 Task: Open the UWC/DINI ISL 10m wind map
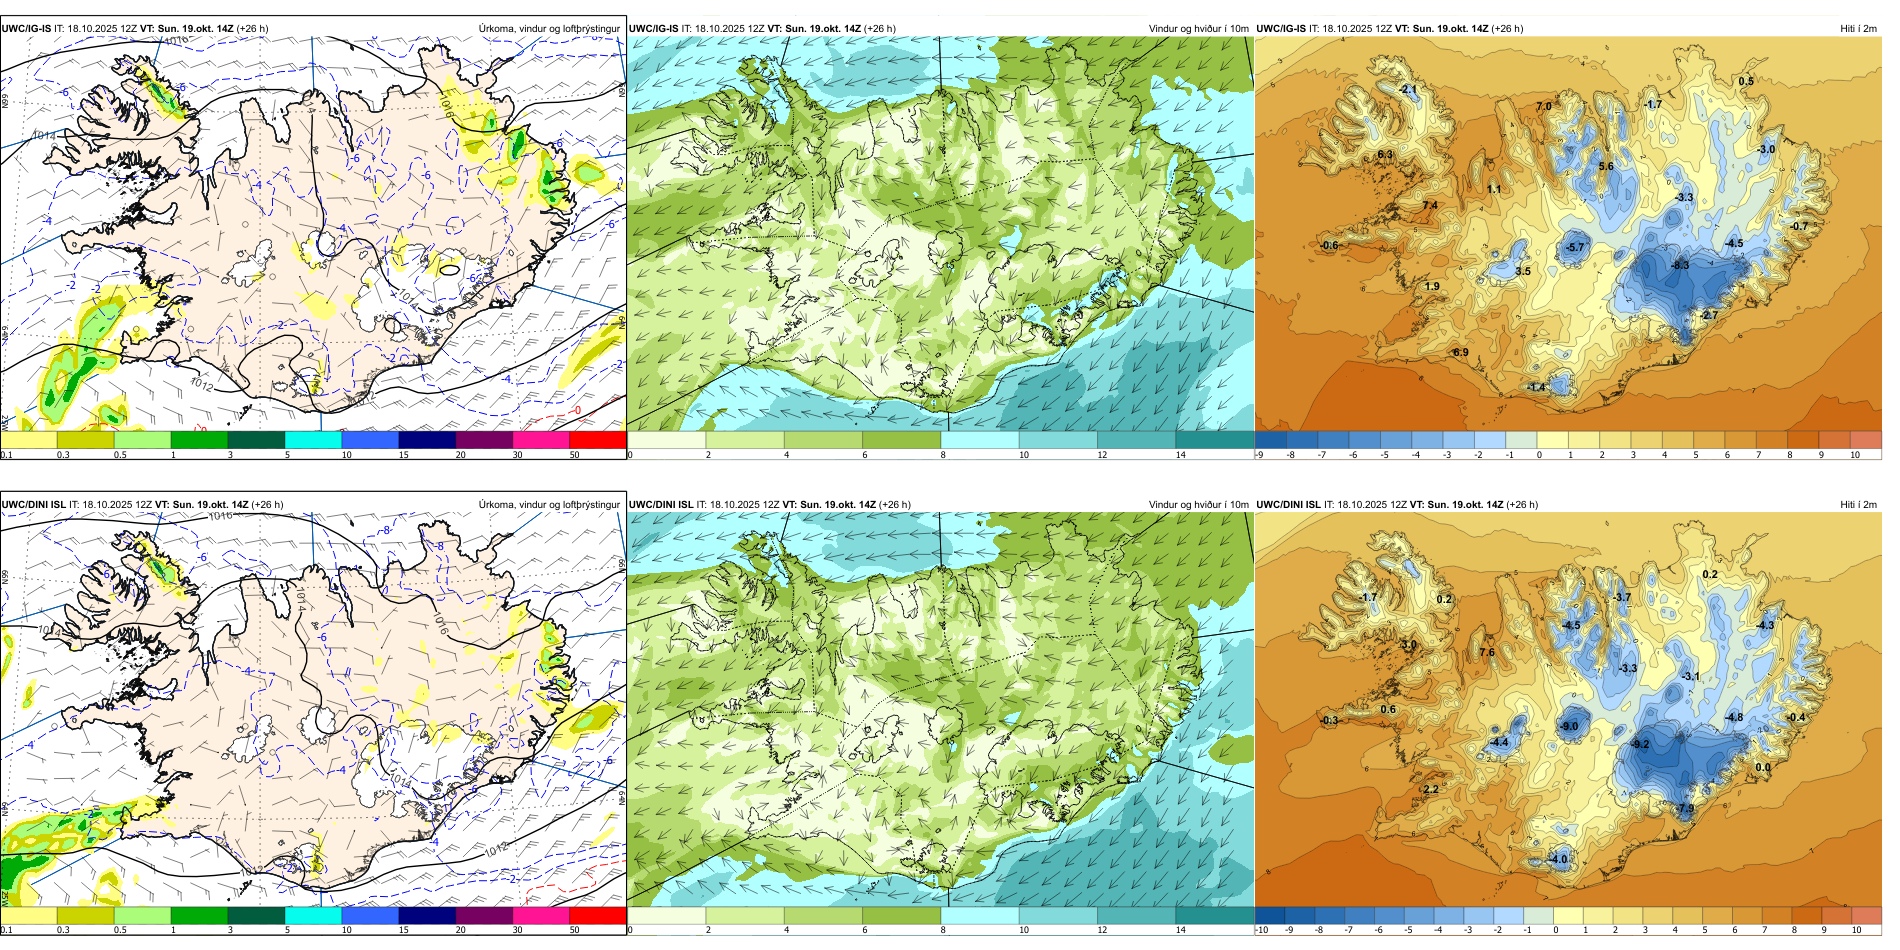941,710
